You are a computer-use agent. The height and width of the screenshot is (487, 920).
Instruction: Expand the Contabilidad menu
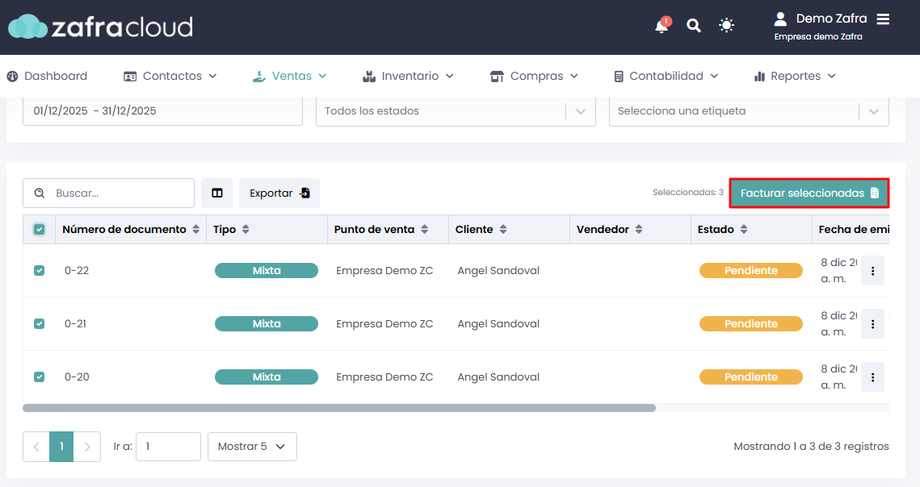click(x=666, y=76)
